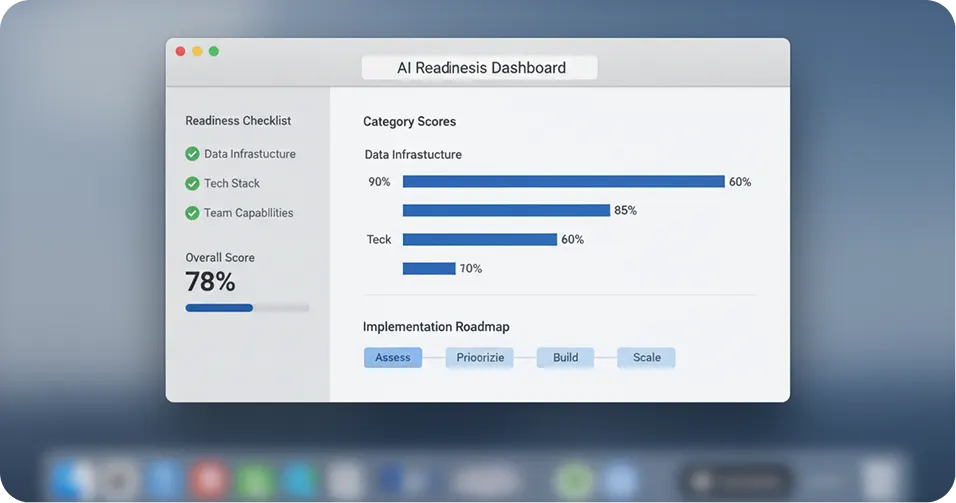Click the bar labeled 85%
956x503 pixels.
506,210
